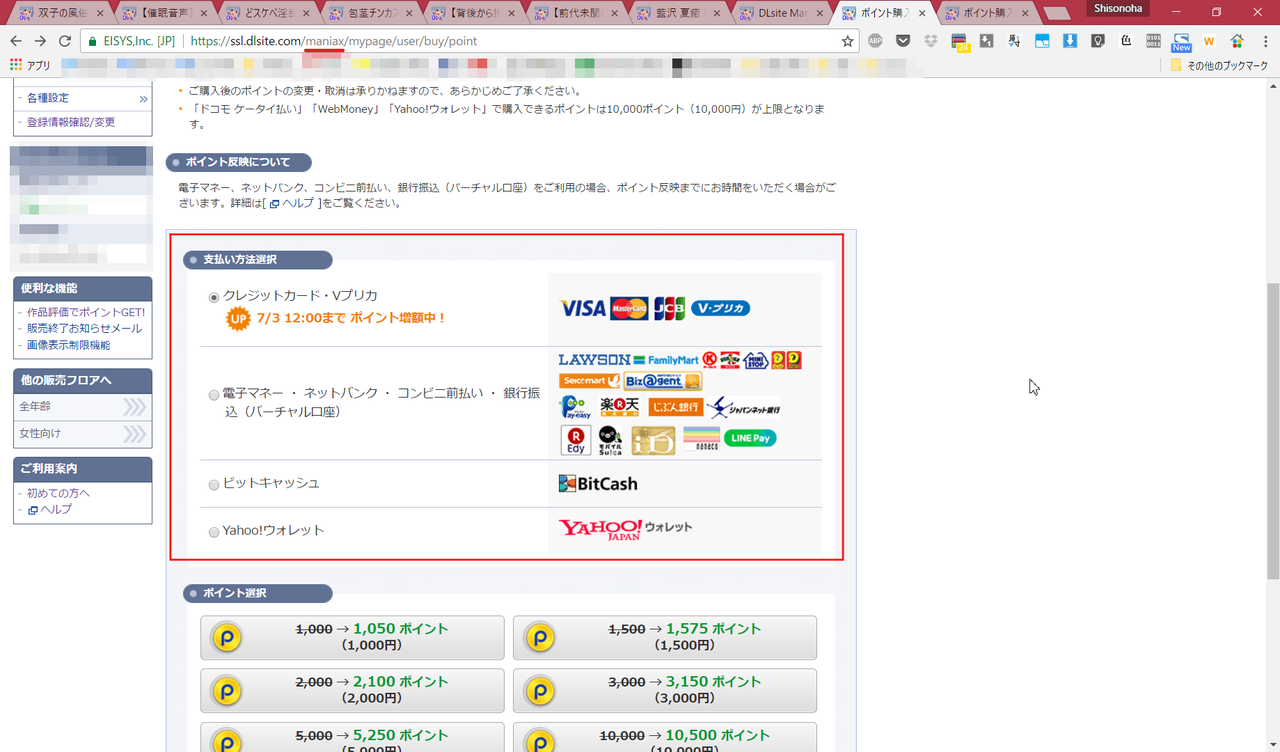Image resolution: width=1280 pixels, height=752 pixels.
Task: Select 電子マネー・ネットバンク radio button
Action: tap(214, 396)
